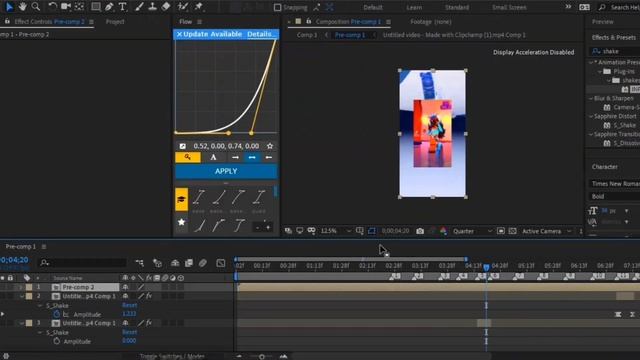Select the first Flow easing preset thumbnail
Image resolution: width=640 pixels, height=360 pixels.
[199, 197]
